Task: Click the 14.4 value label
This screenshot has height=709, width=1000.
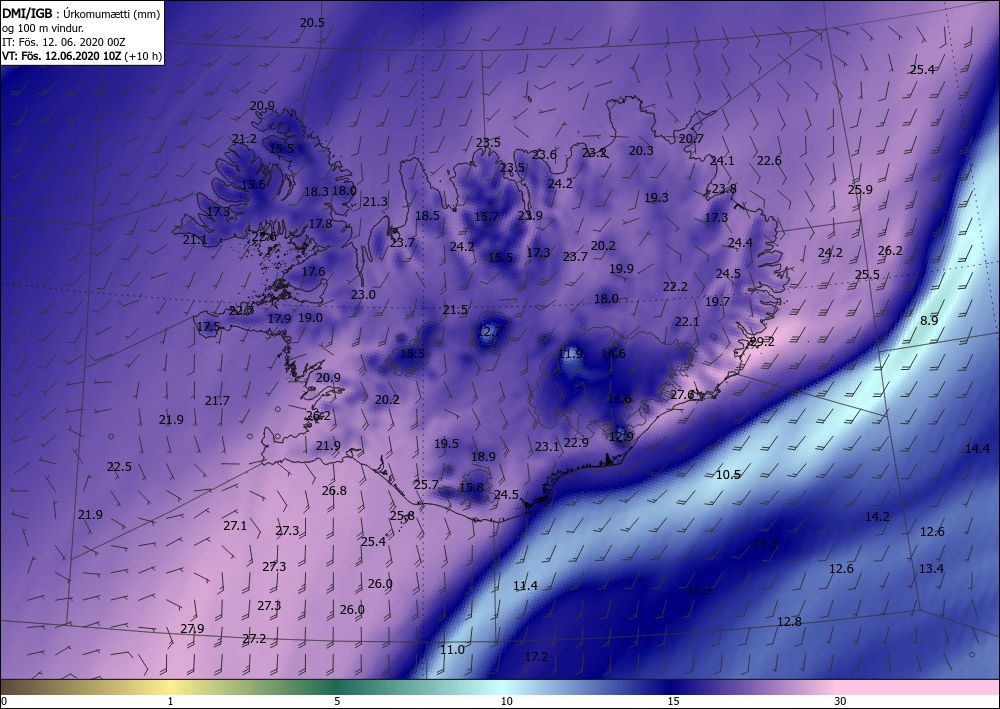Action: pos(977,448)
